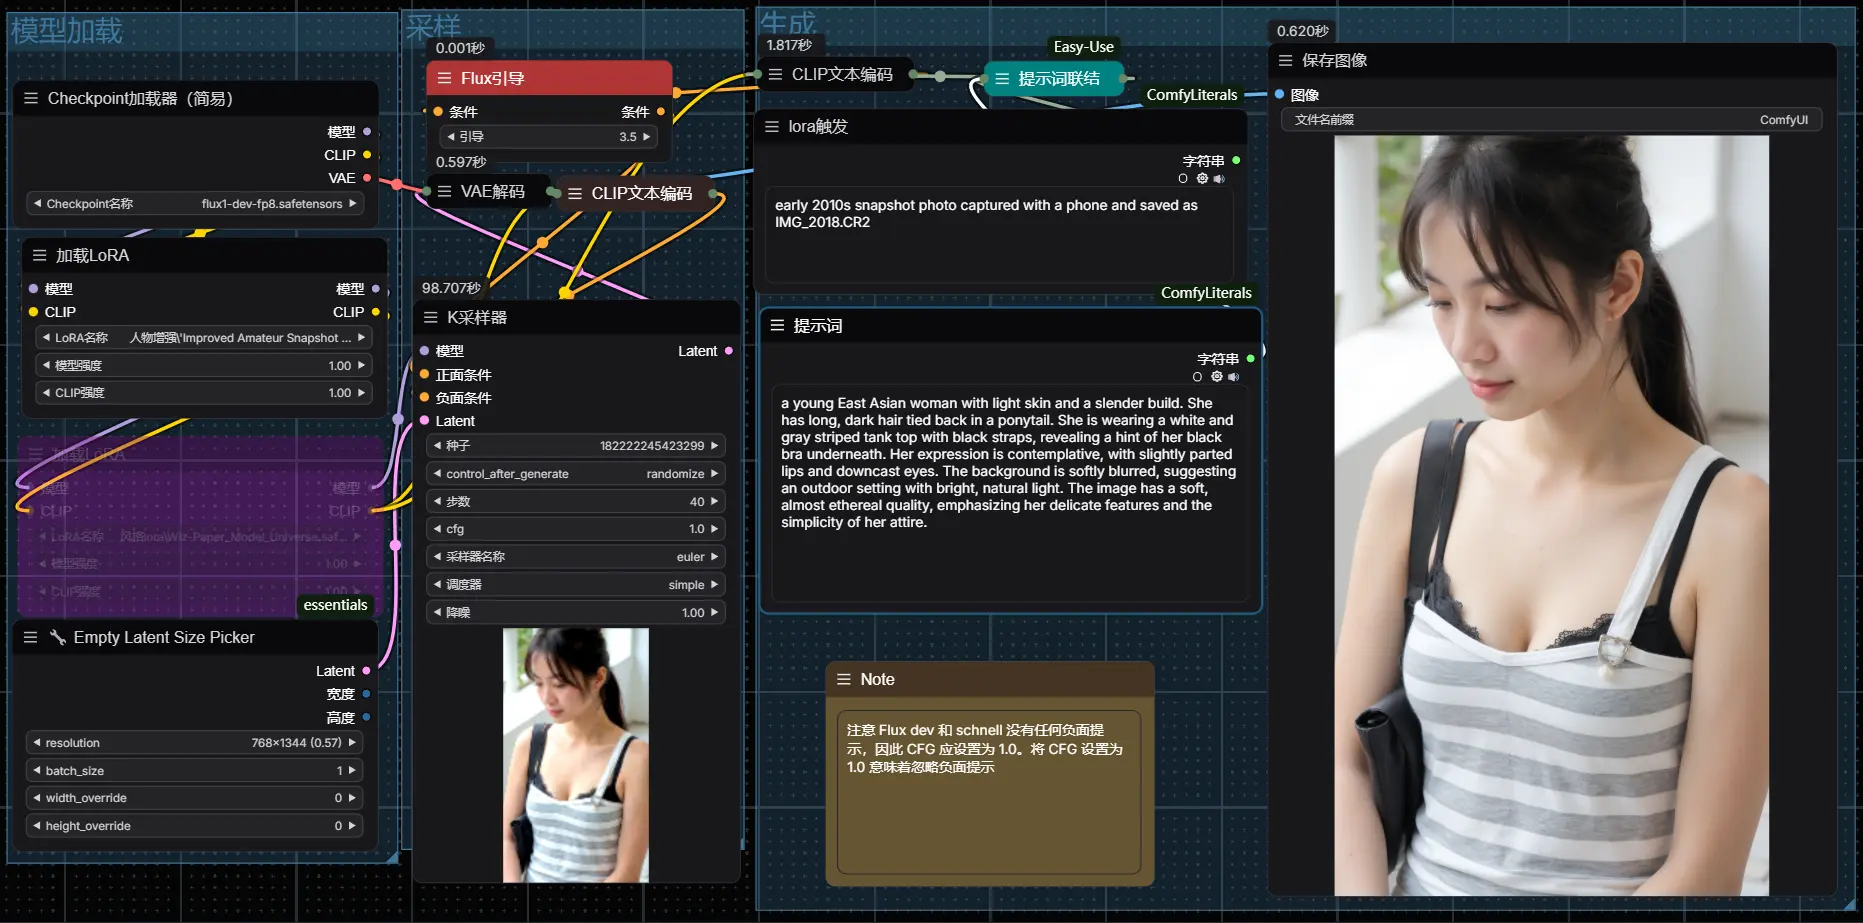The height and width of the screenshot is (923, 1863).
Task: Click the resolution 768×1344 selector
Action: (195, 743)
